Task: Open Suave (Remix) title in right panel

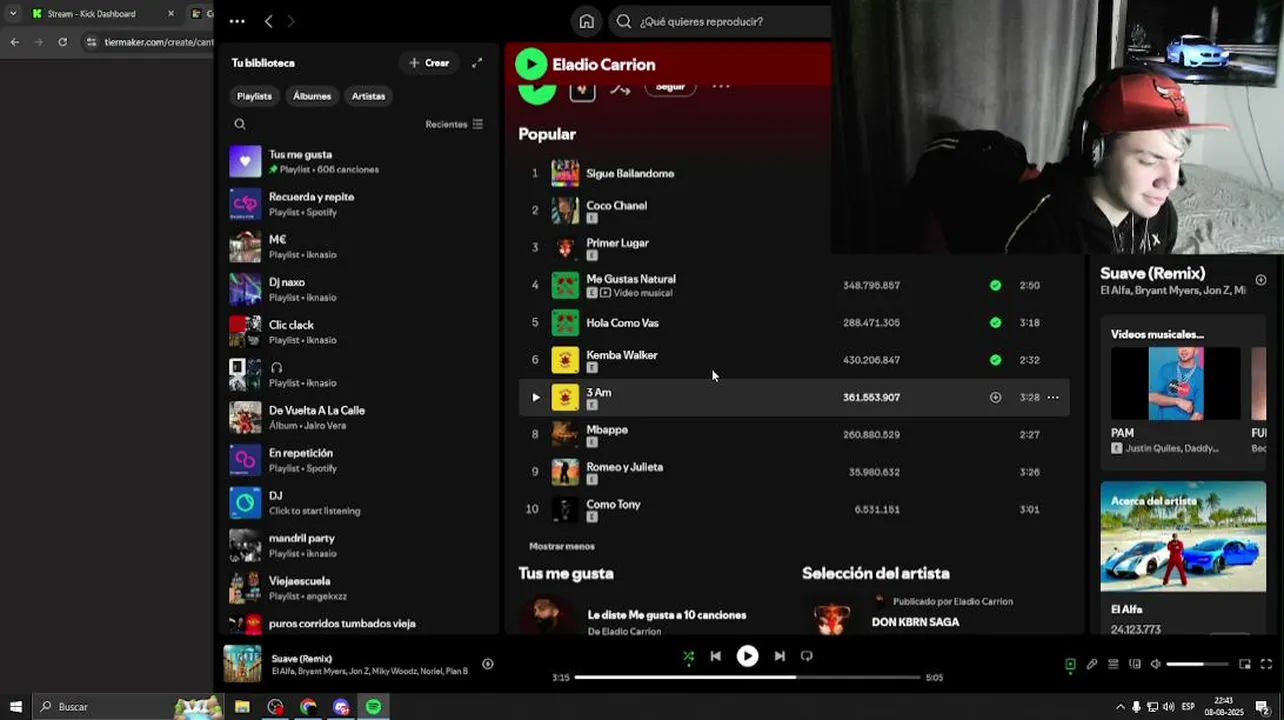Action: coord(1152,274)
